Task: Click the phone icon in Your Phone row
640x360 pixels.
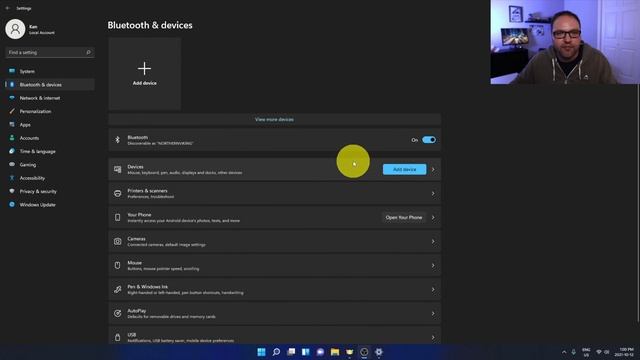Action: (x=118, y=218)
